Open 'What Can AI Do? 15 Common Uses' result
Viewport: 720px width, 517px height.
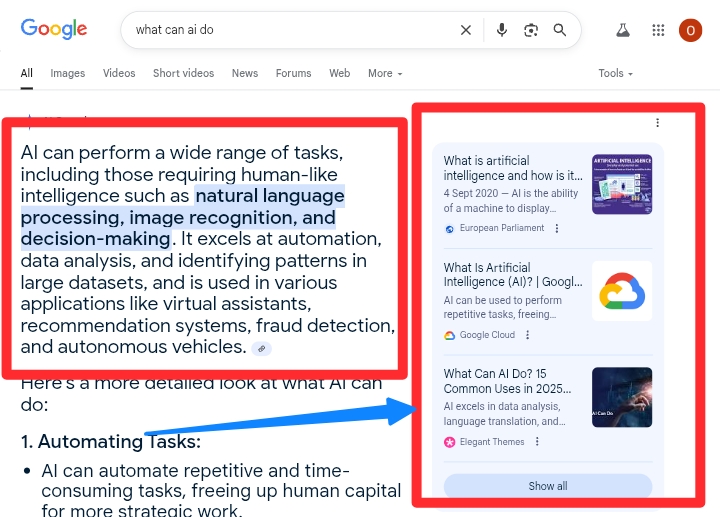(507, 381)
